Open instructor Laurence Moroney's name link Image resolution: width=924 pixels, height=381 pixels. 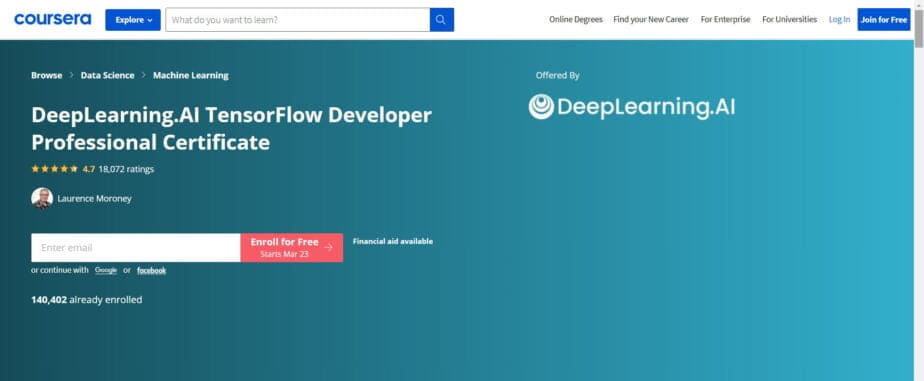94,199
